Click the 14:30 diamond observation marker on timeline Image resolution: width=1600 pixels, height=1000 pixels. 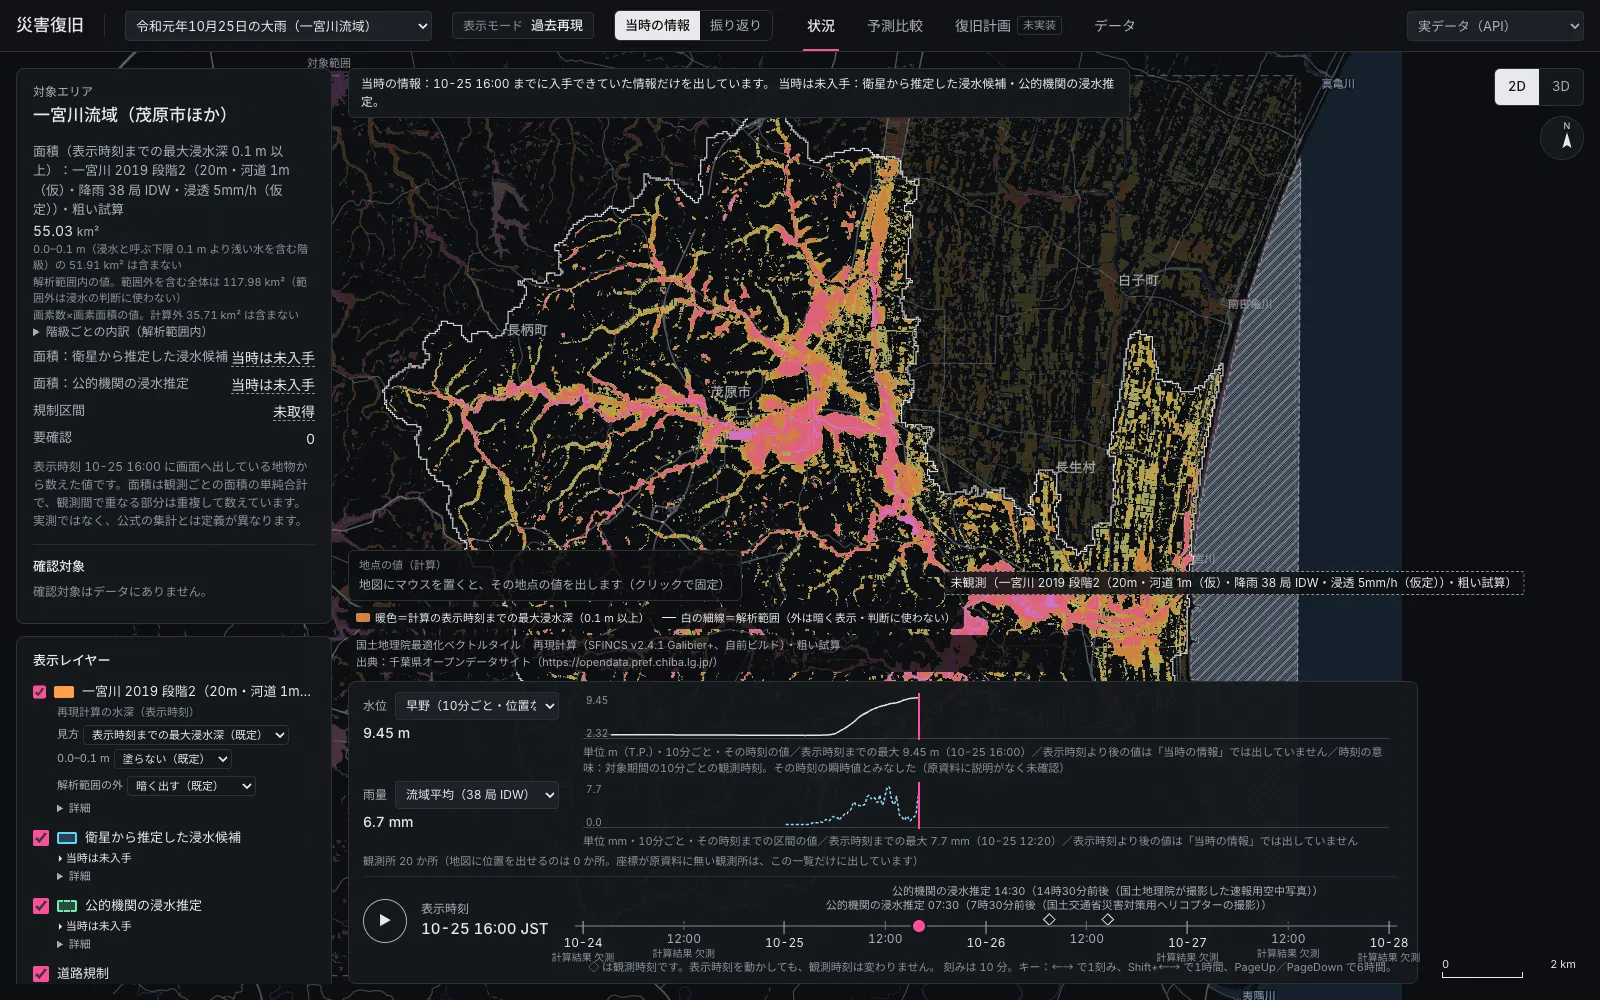(1107, 919)
